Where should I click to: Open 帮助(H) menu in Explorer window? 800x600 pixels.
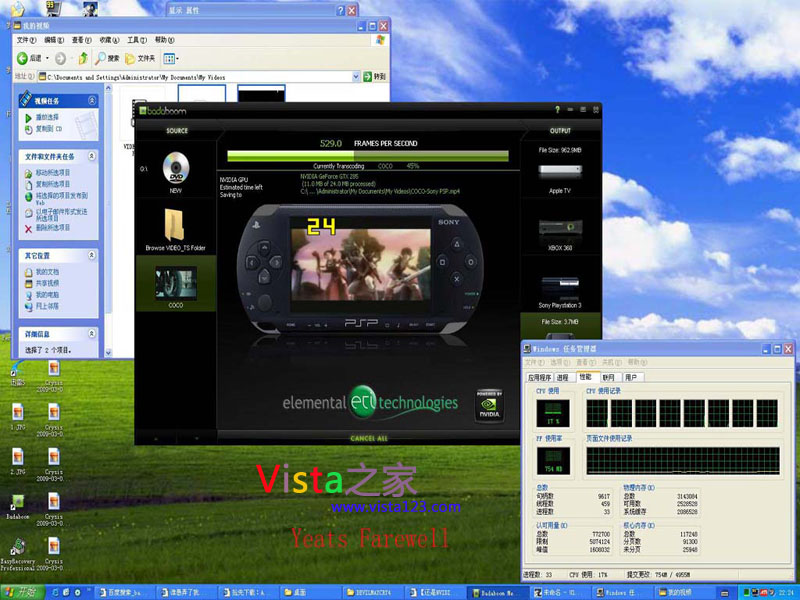click(164, 40)
